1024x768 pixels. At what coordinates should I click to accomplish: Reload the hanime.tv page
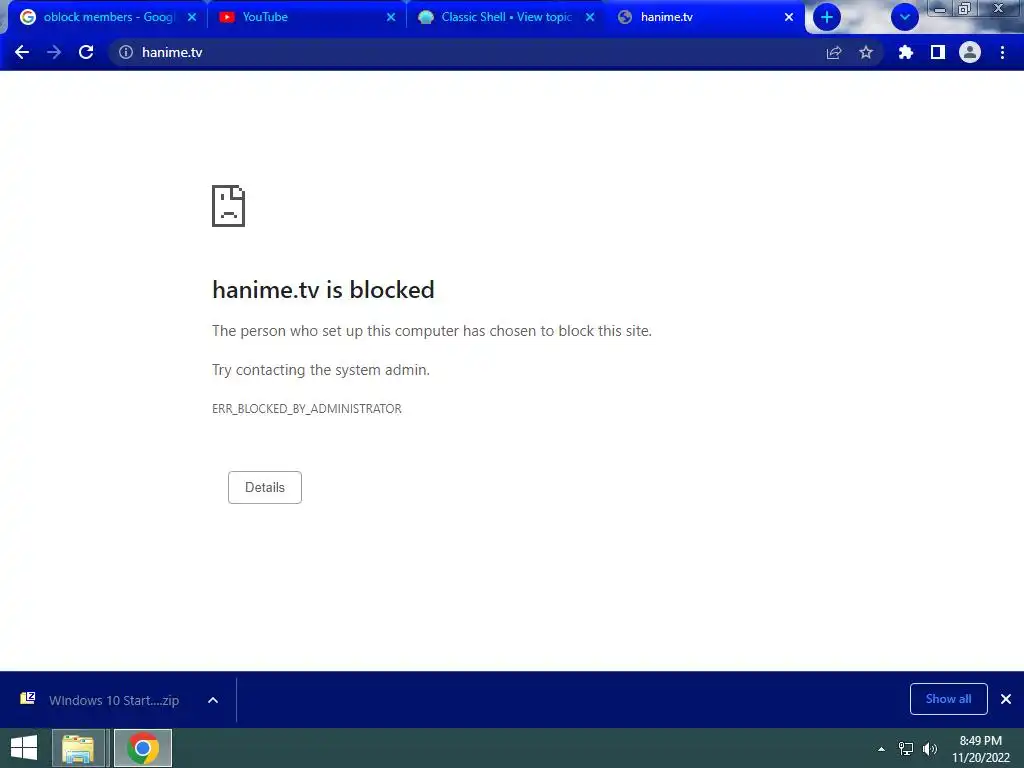[86, 52]
